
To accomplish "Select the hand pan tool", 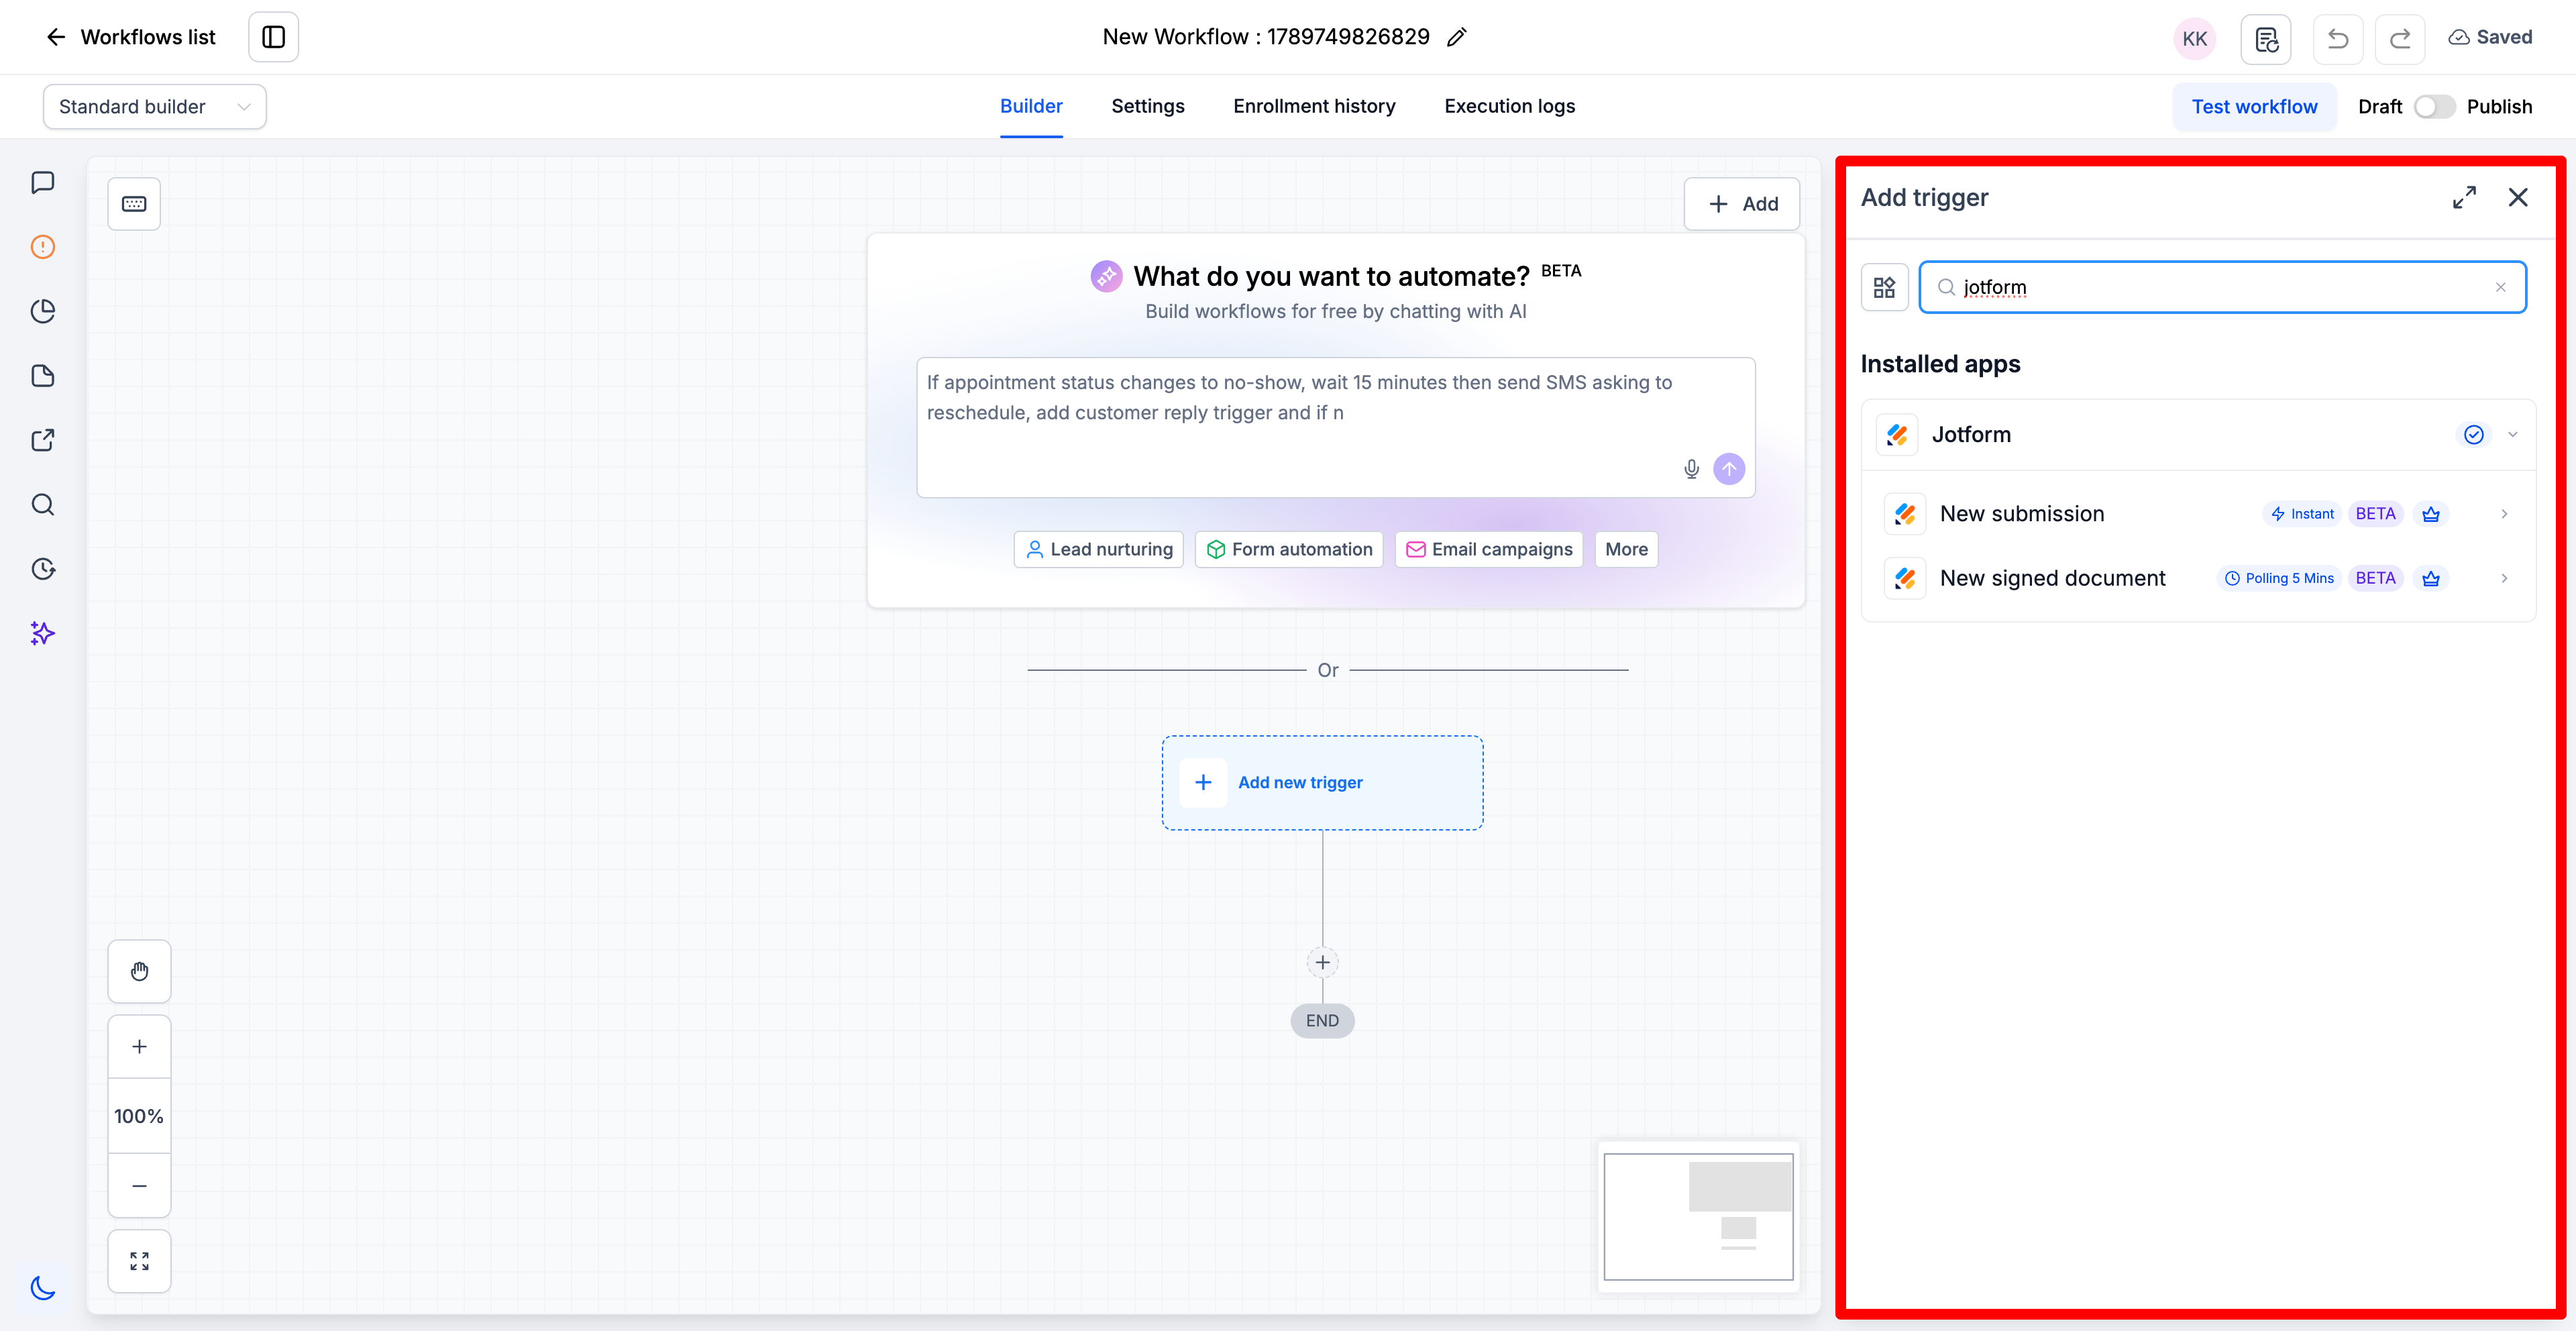I will (139, 971).
